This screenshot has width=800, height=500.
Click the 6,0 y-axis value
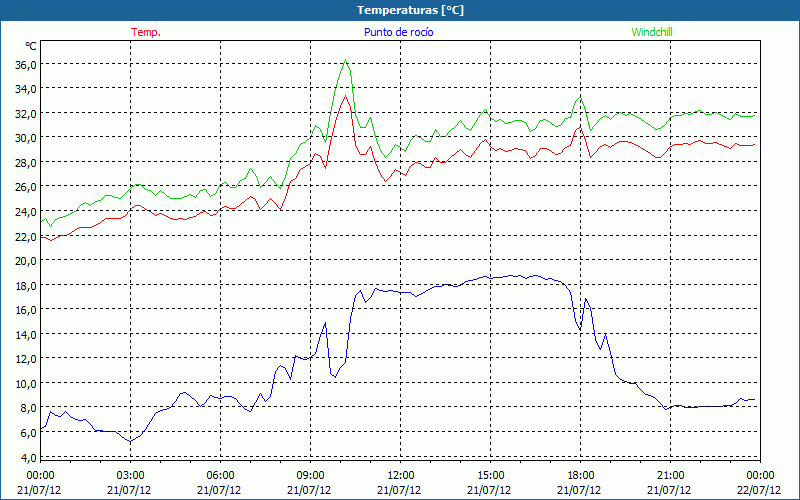(x=29, y=433)
